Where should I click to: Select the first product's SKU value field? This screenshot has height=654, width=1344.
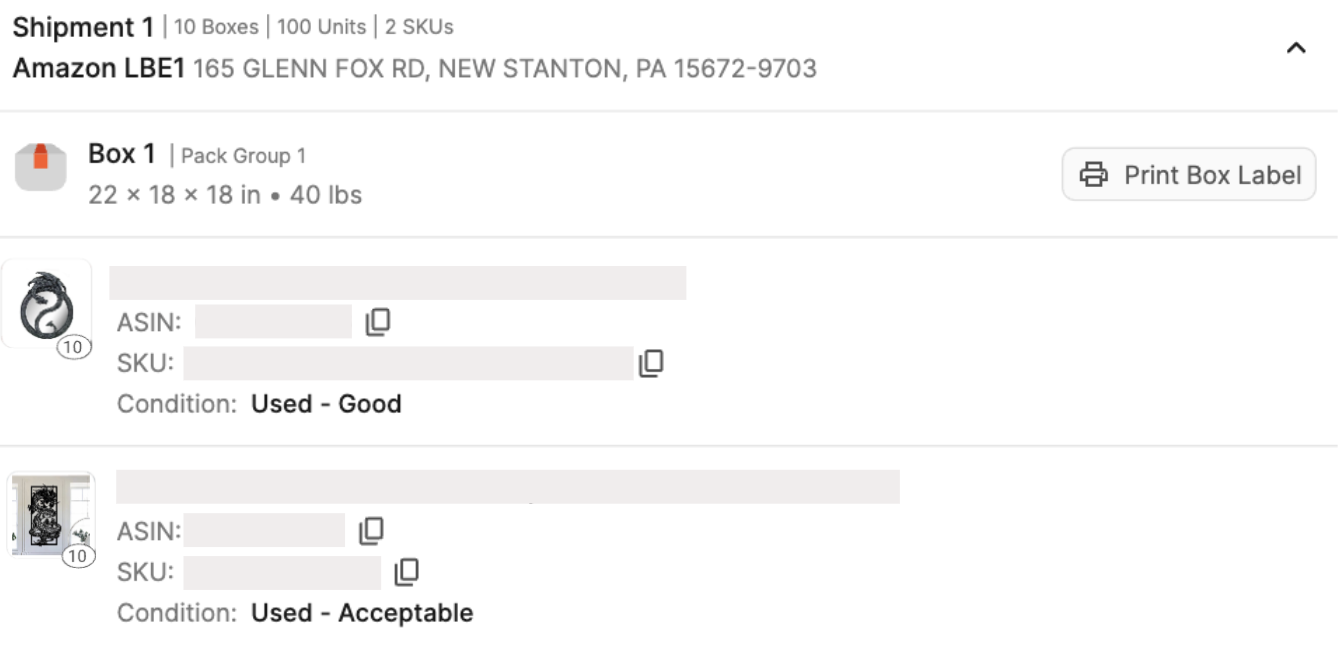click(x=408, y=363)
